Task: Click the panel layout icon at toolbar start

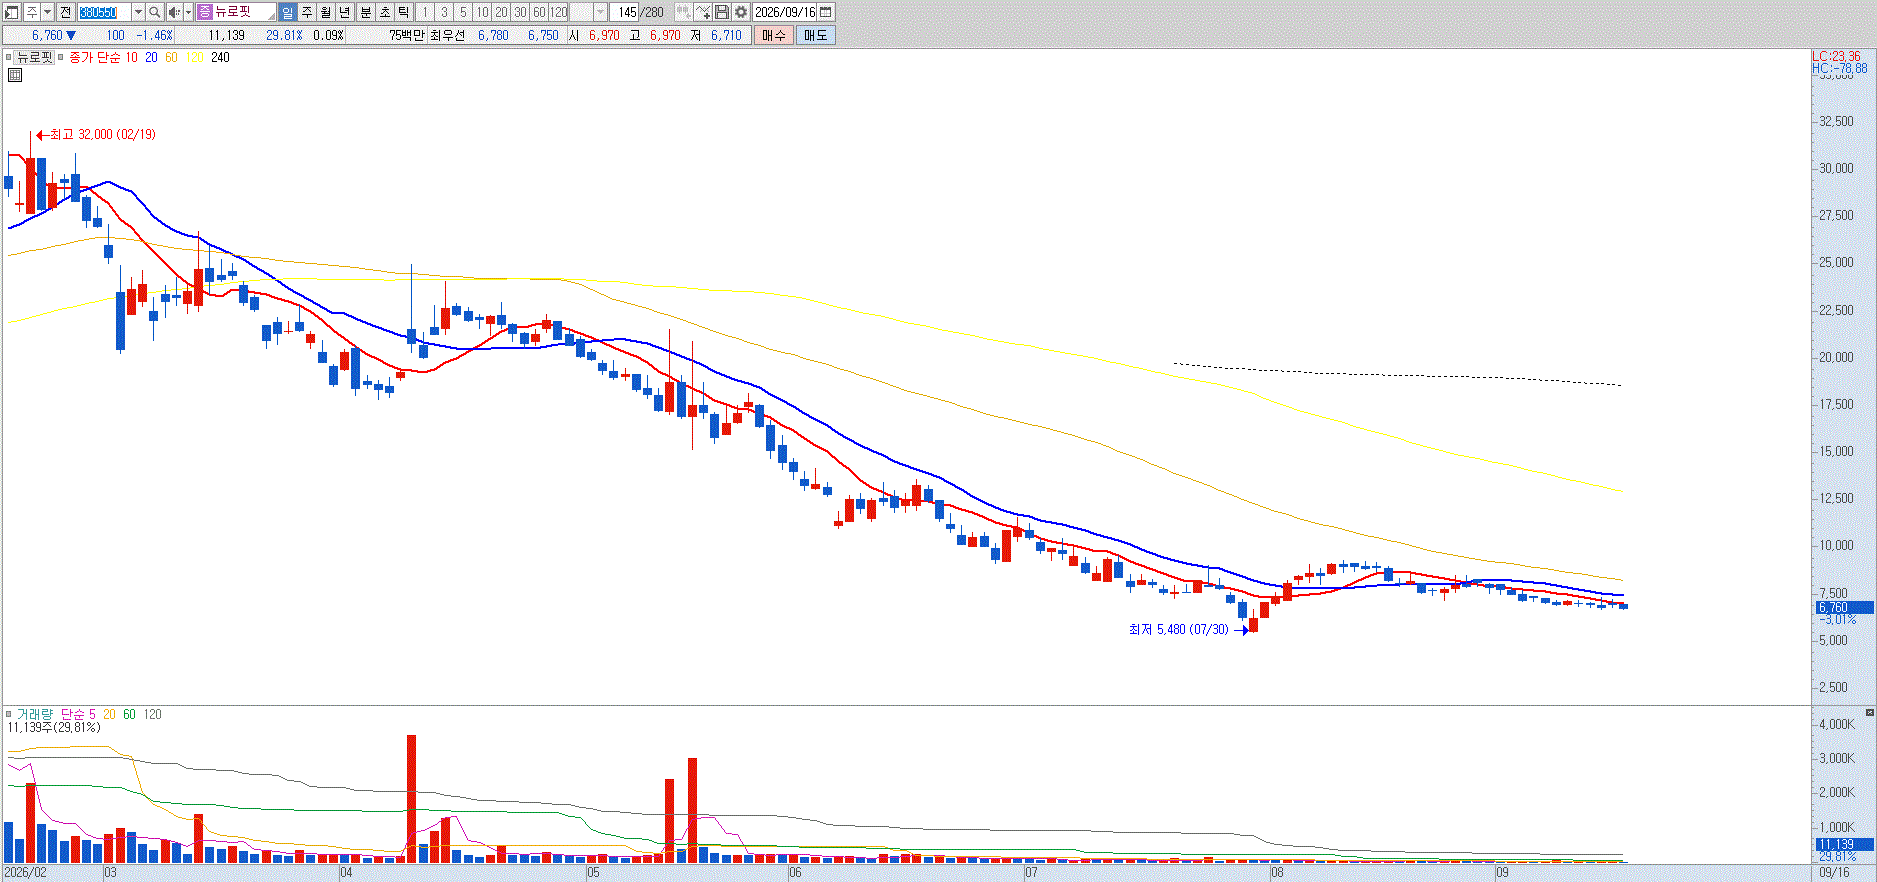Action: pos(12,12)
